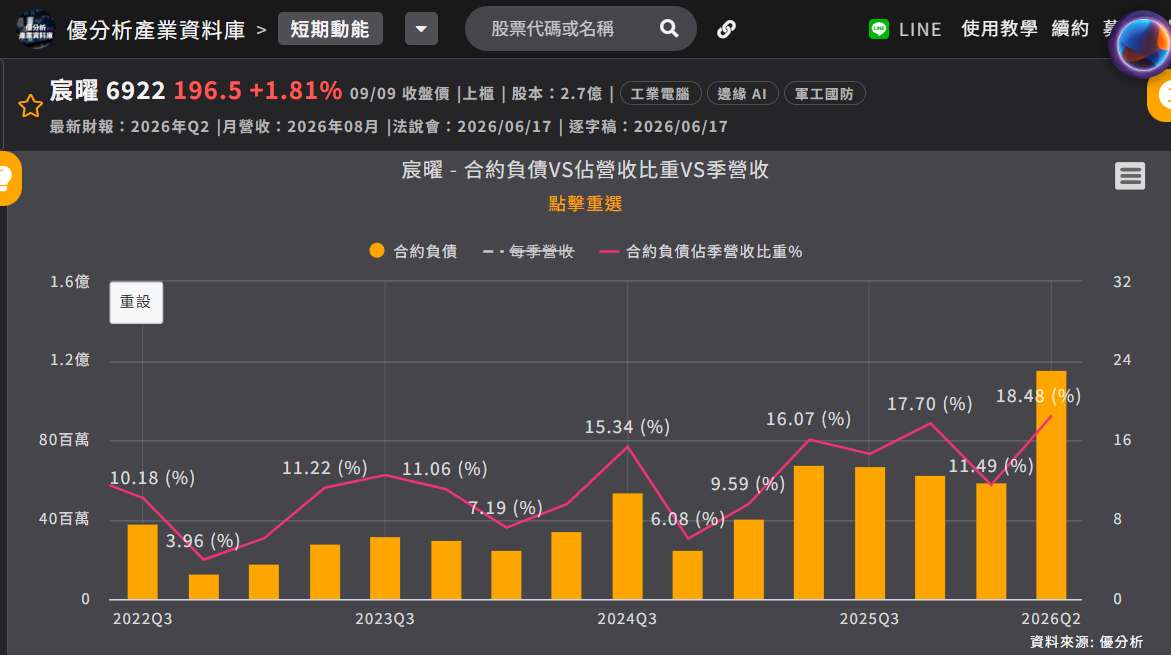Toggle 每季營收 legend series
Screen dimensions: 1171x655
[x=528, y=252]
